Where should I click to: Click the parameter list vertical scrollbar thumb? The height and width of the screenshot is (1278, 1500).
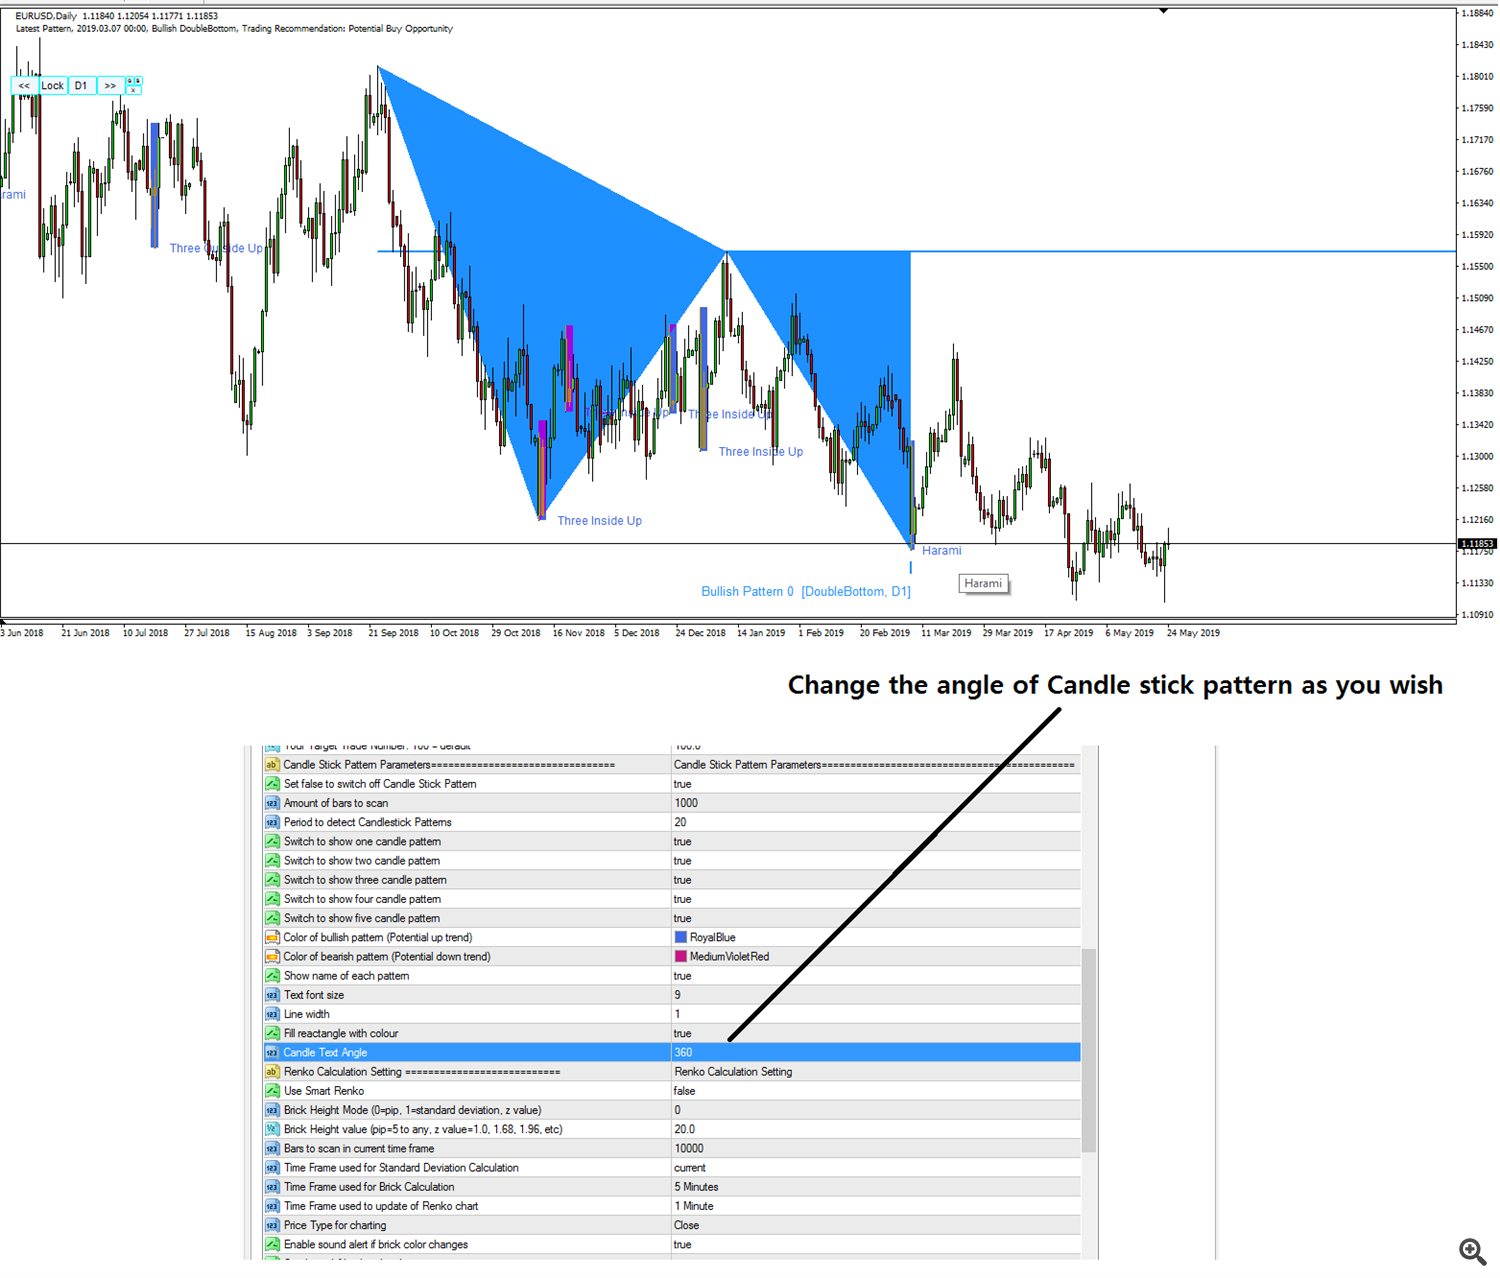[x=1089, y=1050]
